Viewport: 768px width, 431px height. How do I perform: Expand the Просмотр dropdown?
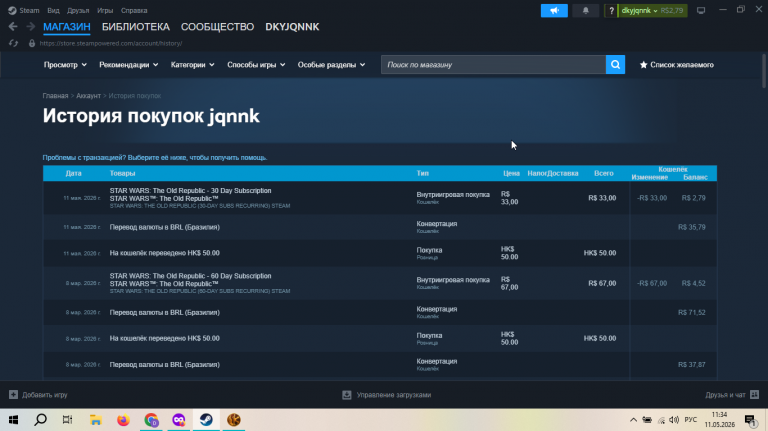(65, 65)
